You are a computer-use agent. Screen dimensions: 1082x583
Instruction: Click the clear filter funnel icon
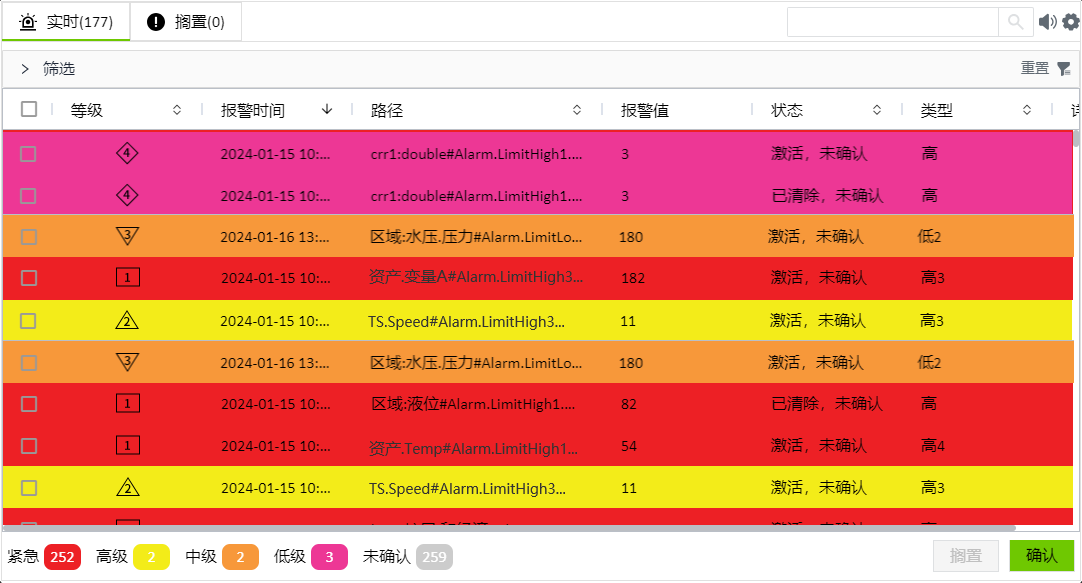click(x=1064, y=69)
